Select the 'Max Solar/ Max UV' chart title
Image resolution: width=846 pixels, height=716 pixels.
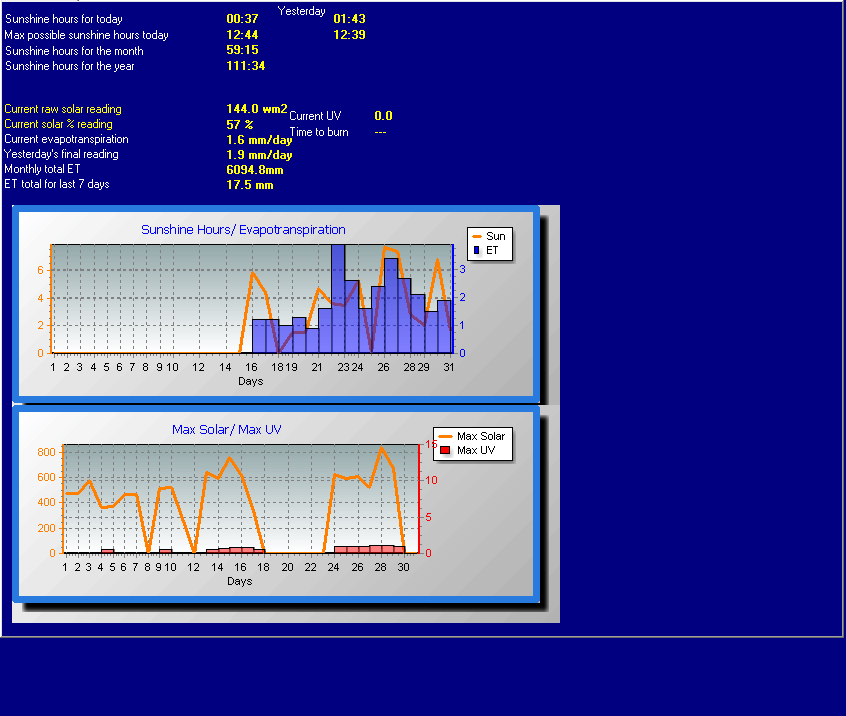pos(226,430)
